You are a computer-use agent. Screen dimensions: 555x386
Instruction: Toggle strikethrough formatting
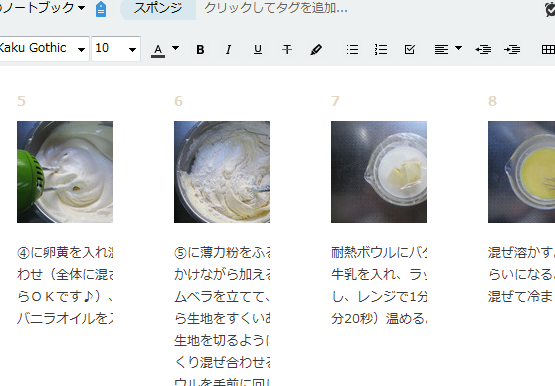click(x=287, y=50)
